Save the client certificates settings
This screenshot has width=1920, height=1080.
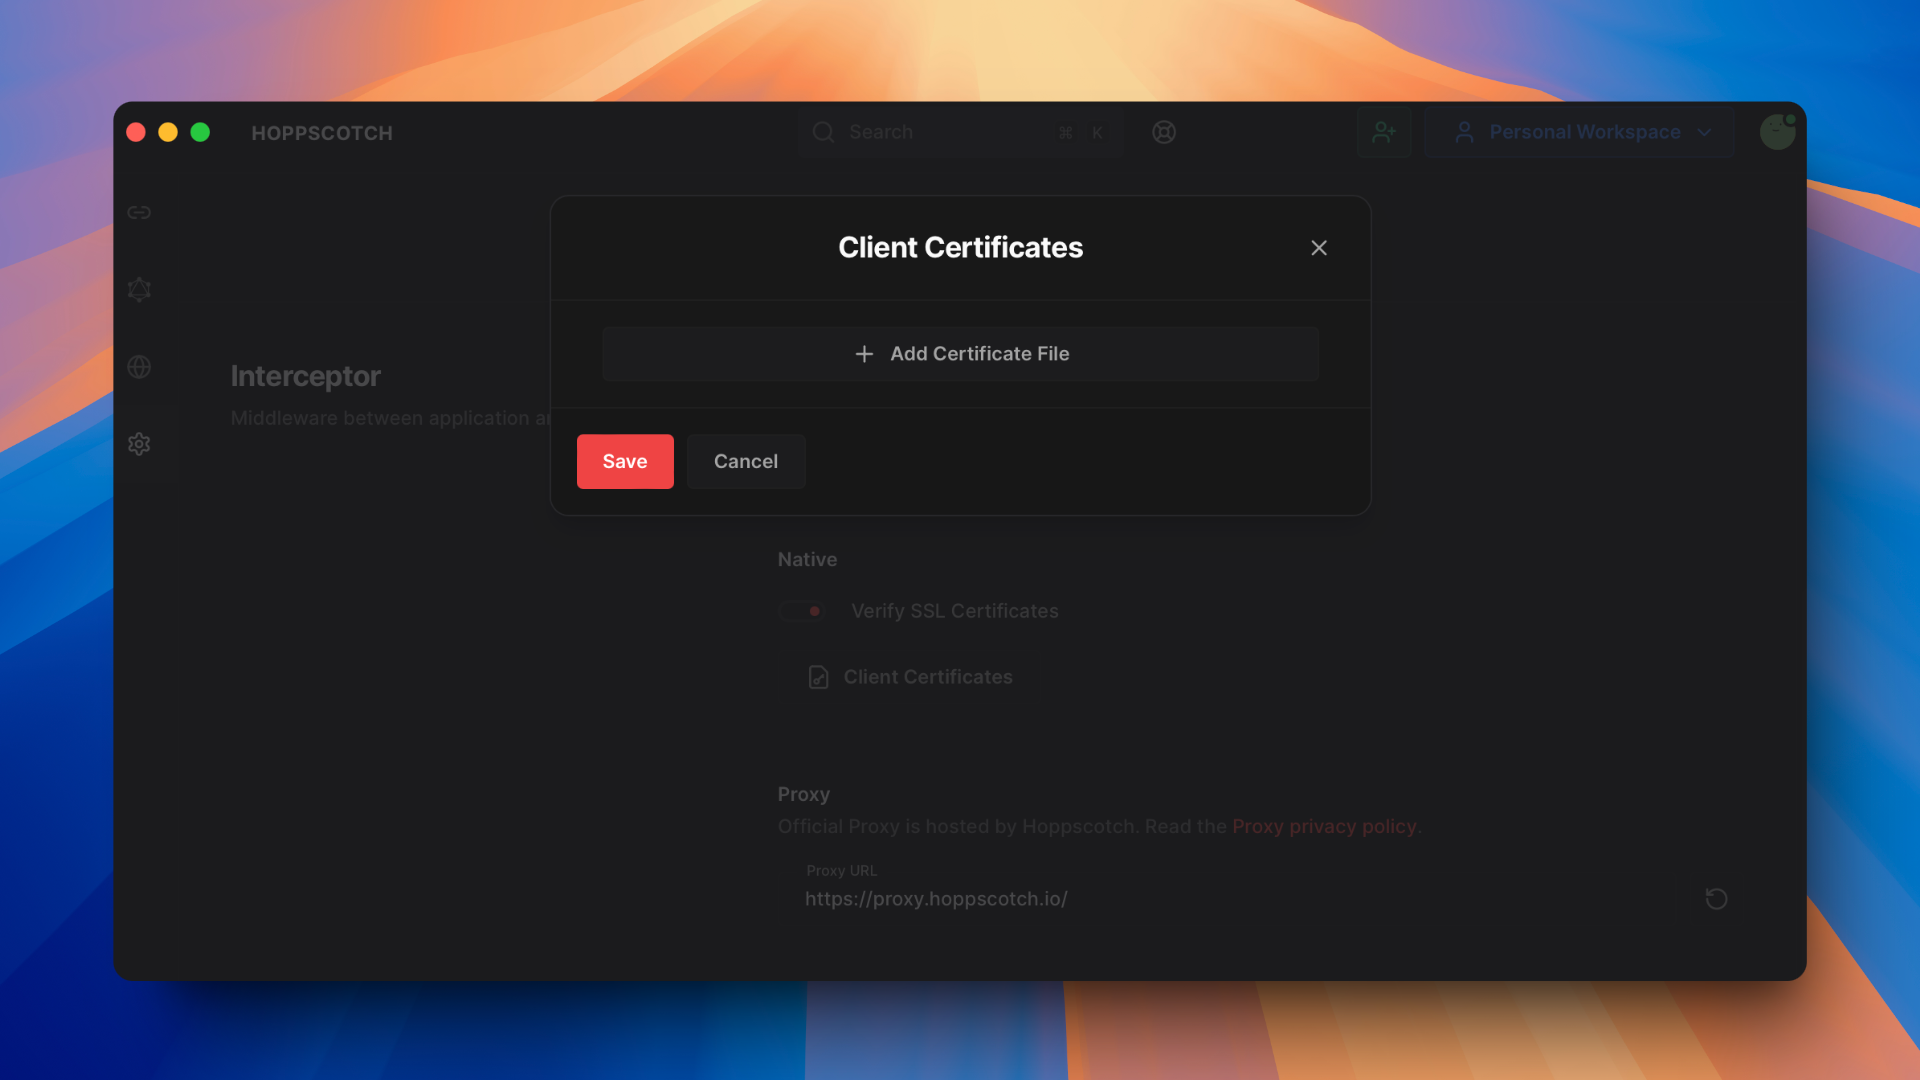624,461
